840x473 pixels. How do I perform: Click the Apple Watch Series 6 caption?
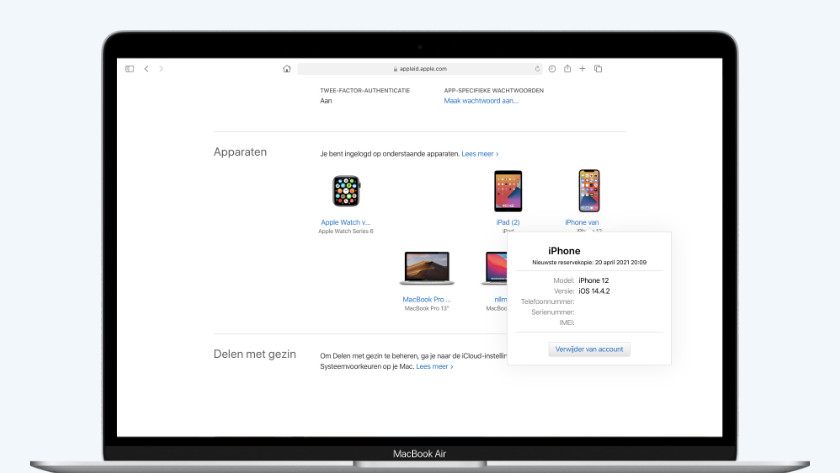point(346,231)
